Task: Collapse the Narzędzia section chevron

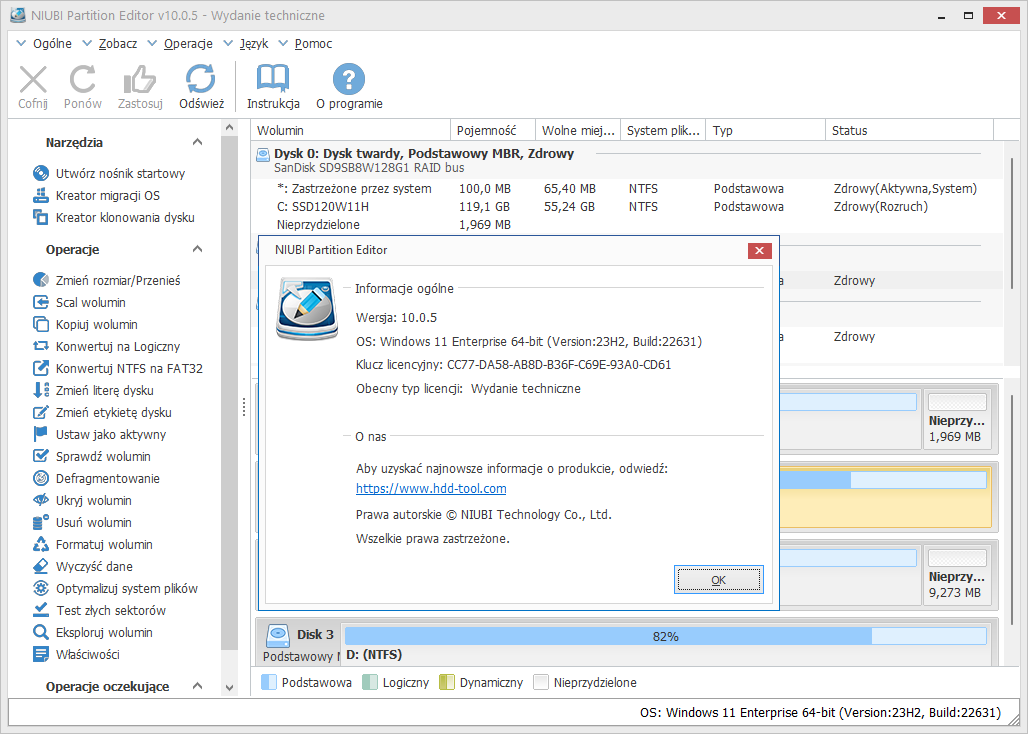Action: (197, 142)
